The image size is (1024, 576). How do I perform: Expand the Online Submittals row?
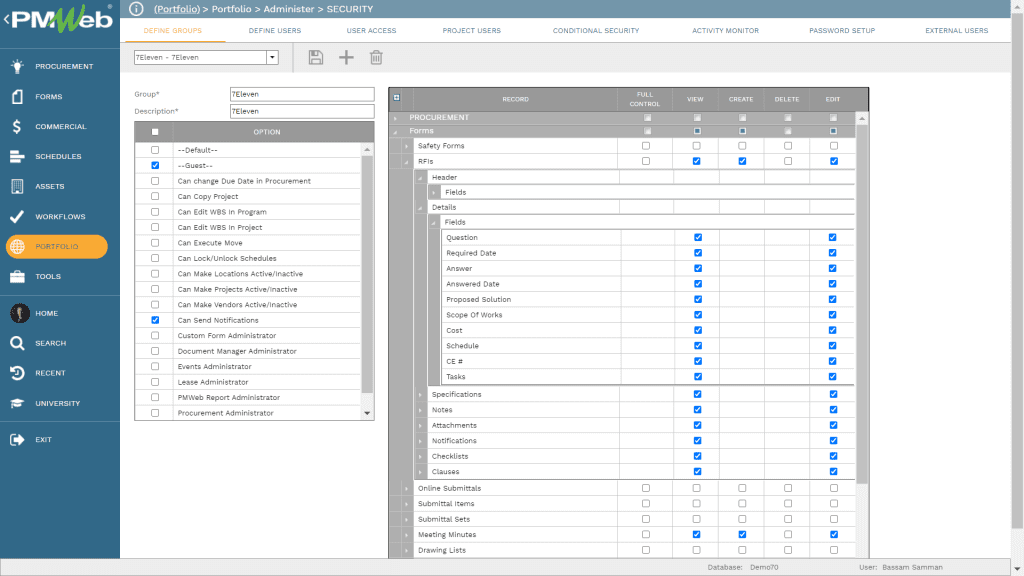406,488
